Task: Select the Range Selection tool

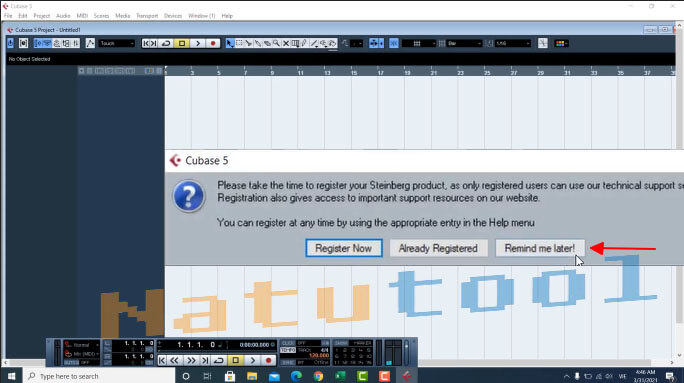Action: coord(239,43)
